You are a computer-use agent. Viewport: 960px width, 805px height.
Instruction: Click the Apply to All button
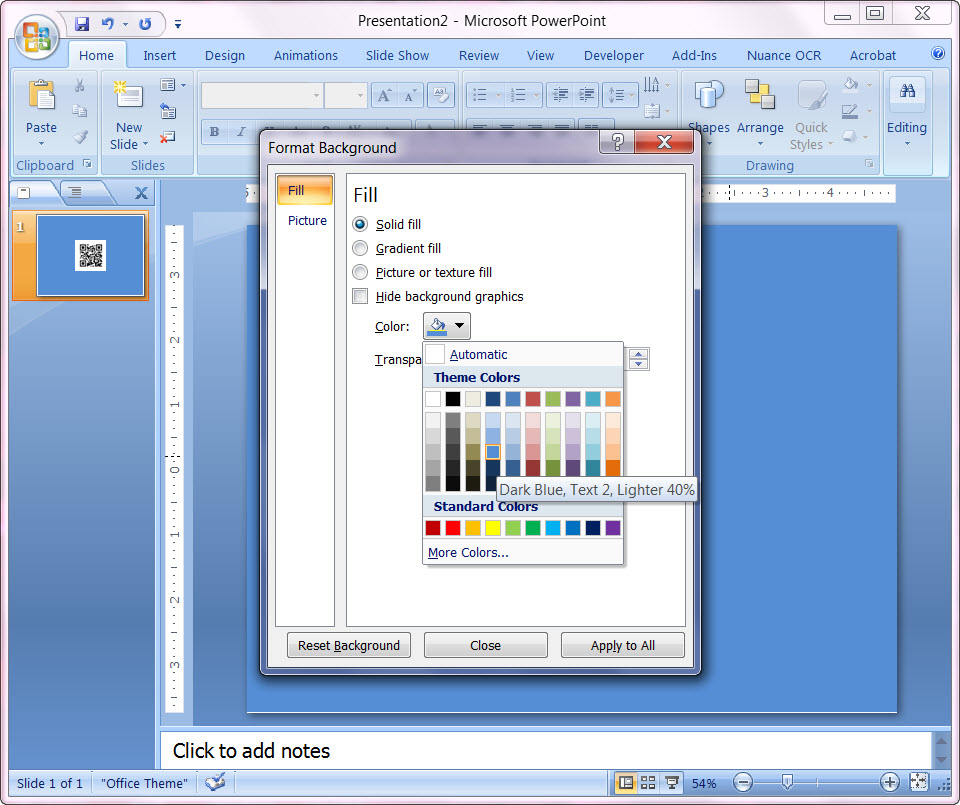622,645
